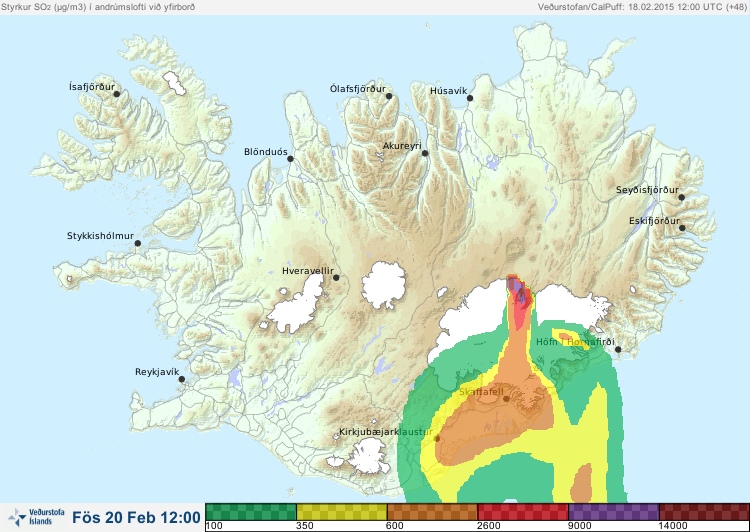The height and width of the screenshot is (532, 750).
Task: Click the Eskifjörður town marker
Action: tap(682, 228)
